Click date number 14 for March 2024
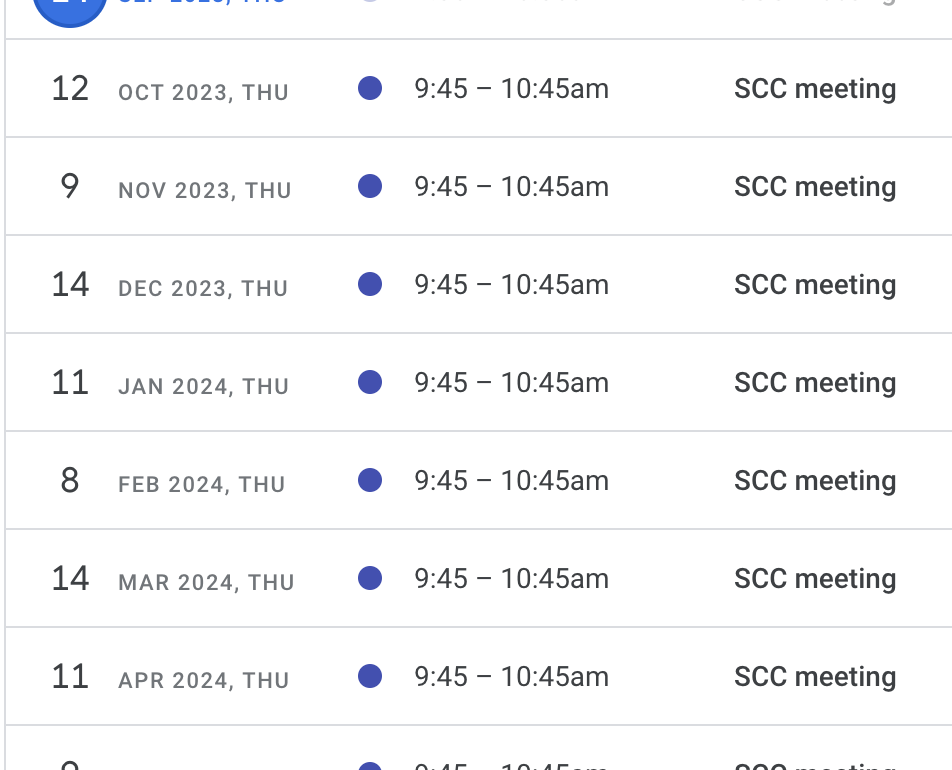Screen dimensions: 952x770 point(70,579)
